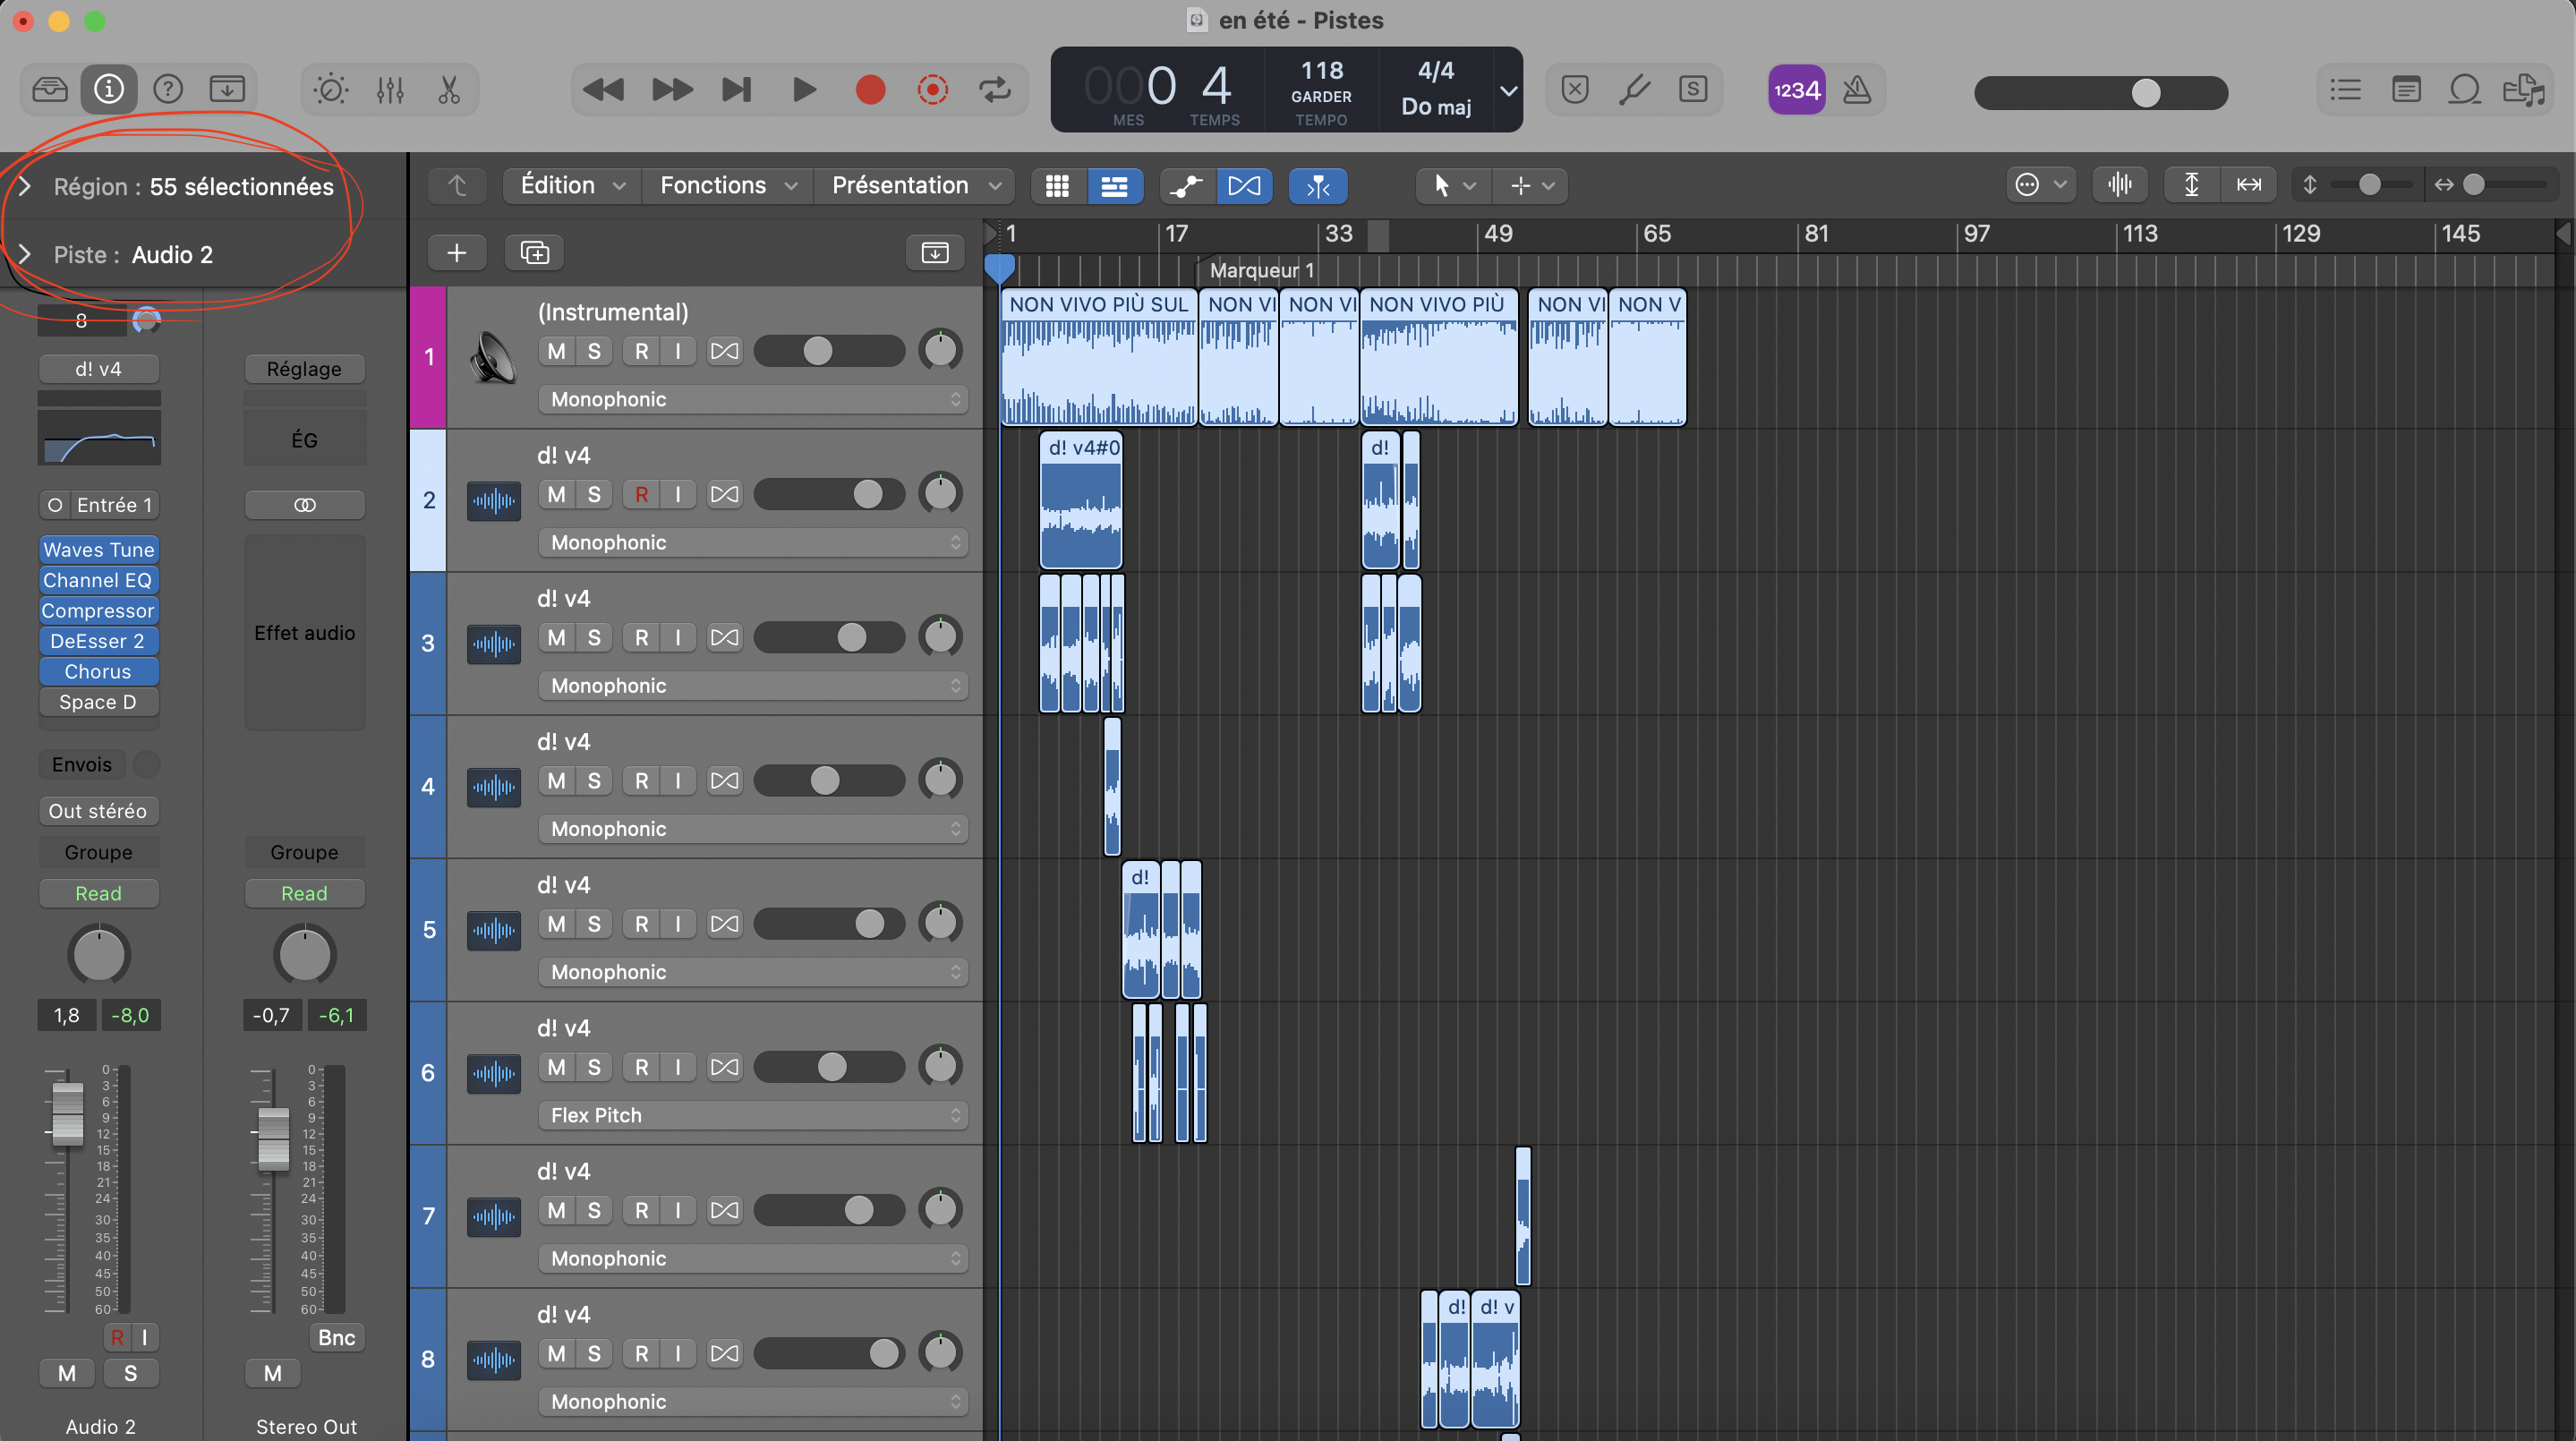Go to the end of project
The width and height of the screenshot is (2576, 1441).
(737, 90)
